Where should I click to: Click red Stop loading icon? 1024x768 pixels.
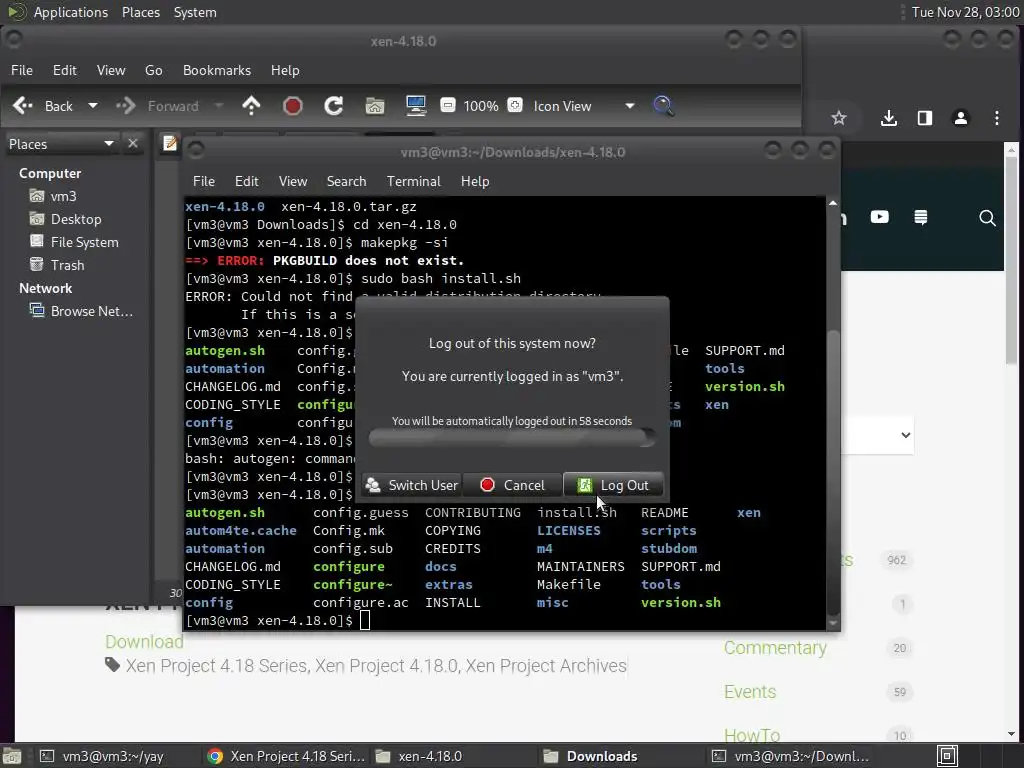pyautogui.click(x=293, y=106)
